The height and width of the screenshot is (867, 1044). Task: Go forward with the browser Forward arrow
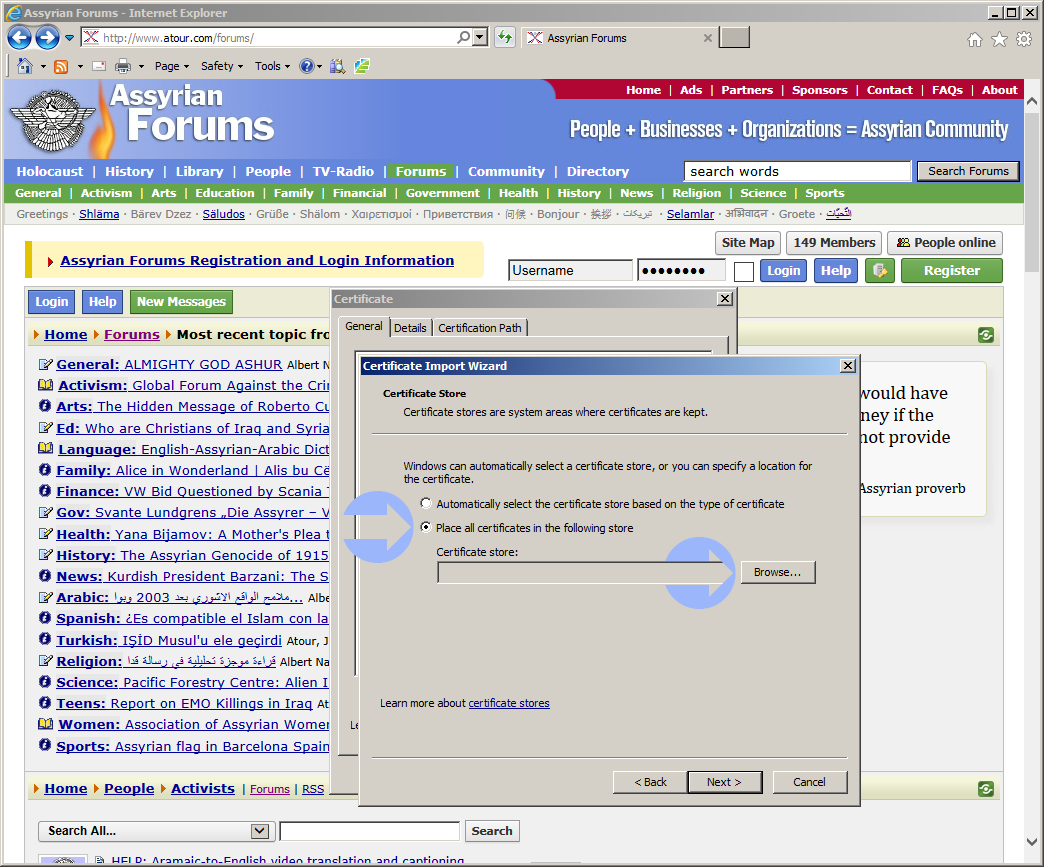coord(47,38)
